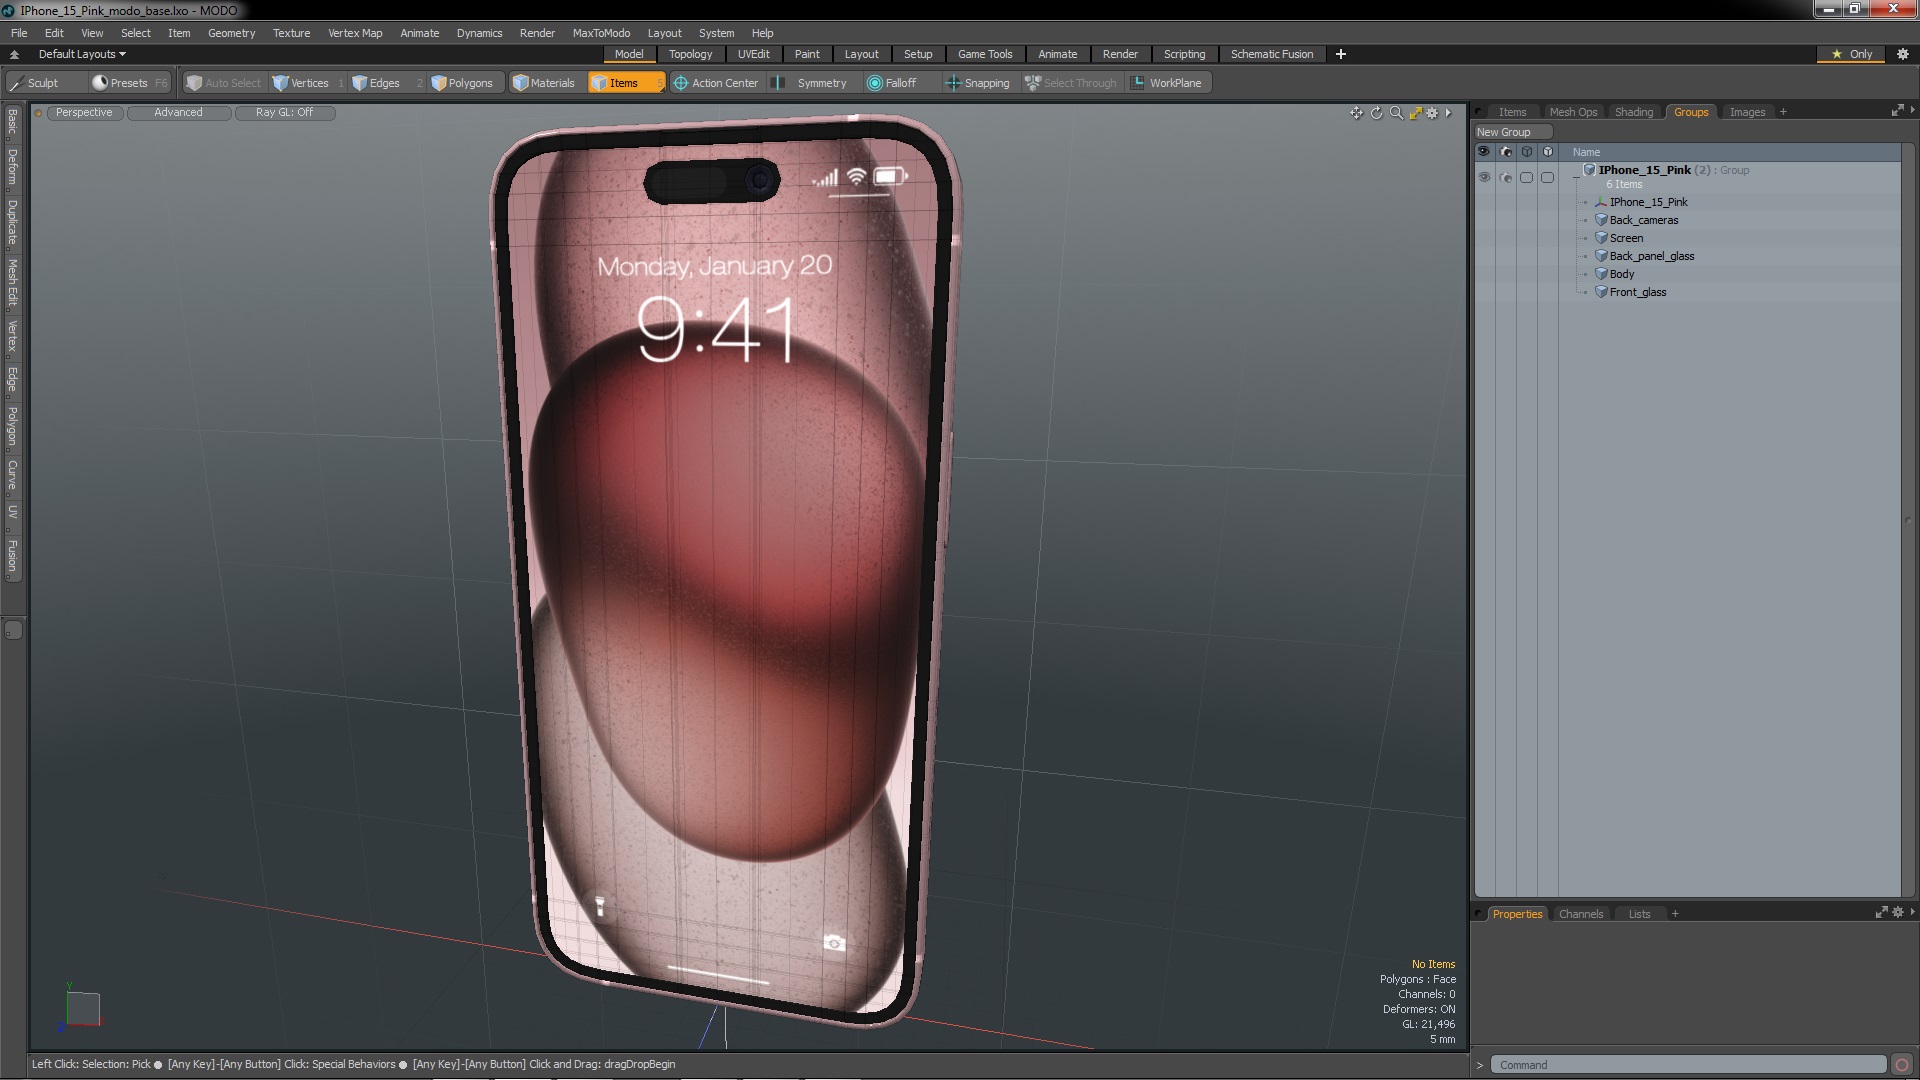1920x1080 pixels.
Task: Open the viewport gear settings
Action: (1432, 113)
